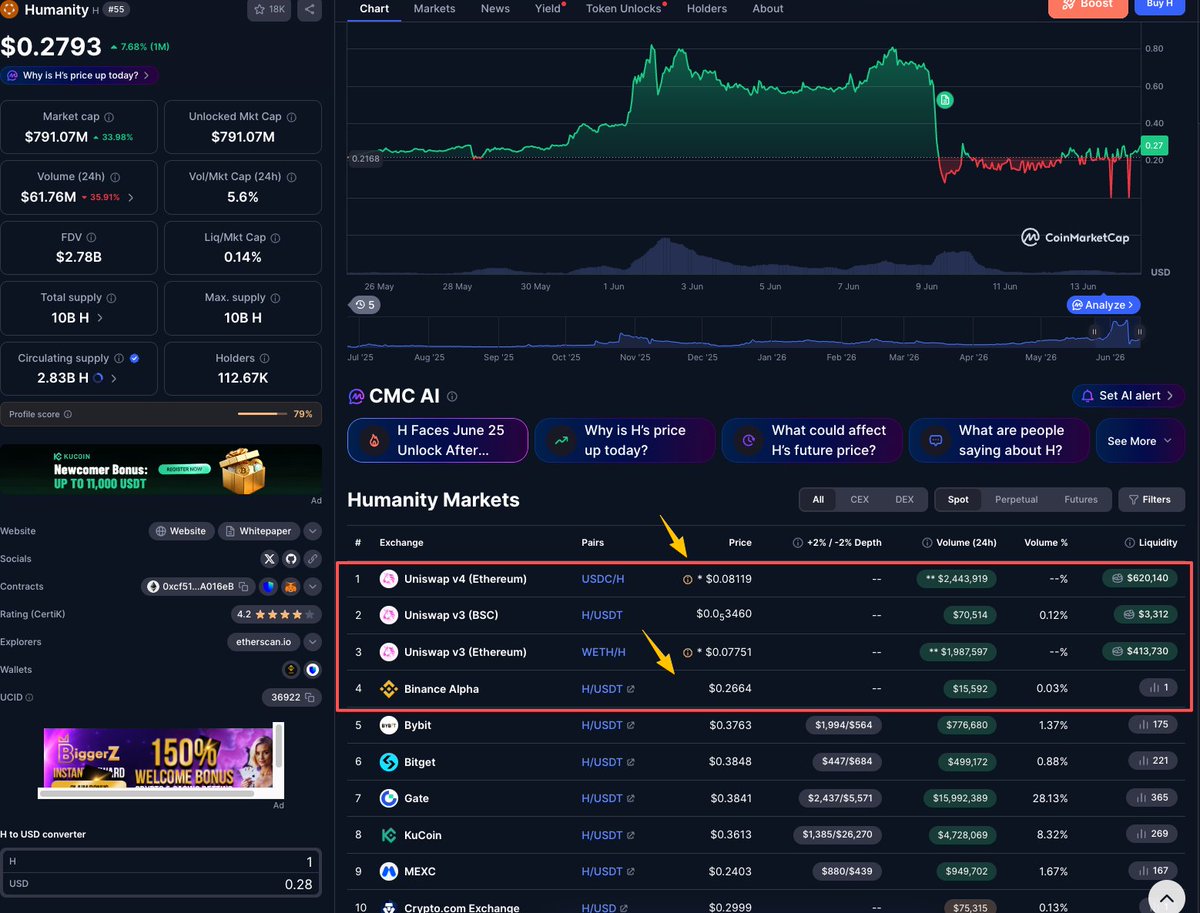Click the warning icon beside the $0.07751 price

coord(687,652)
